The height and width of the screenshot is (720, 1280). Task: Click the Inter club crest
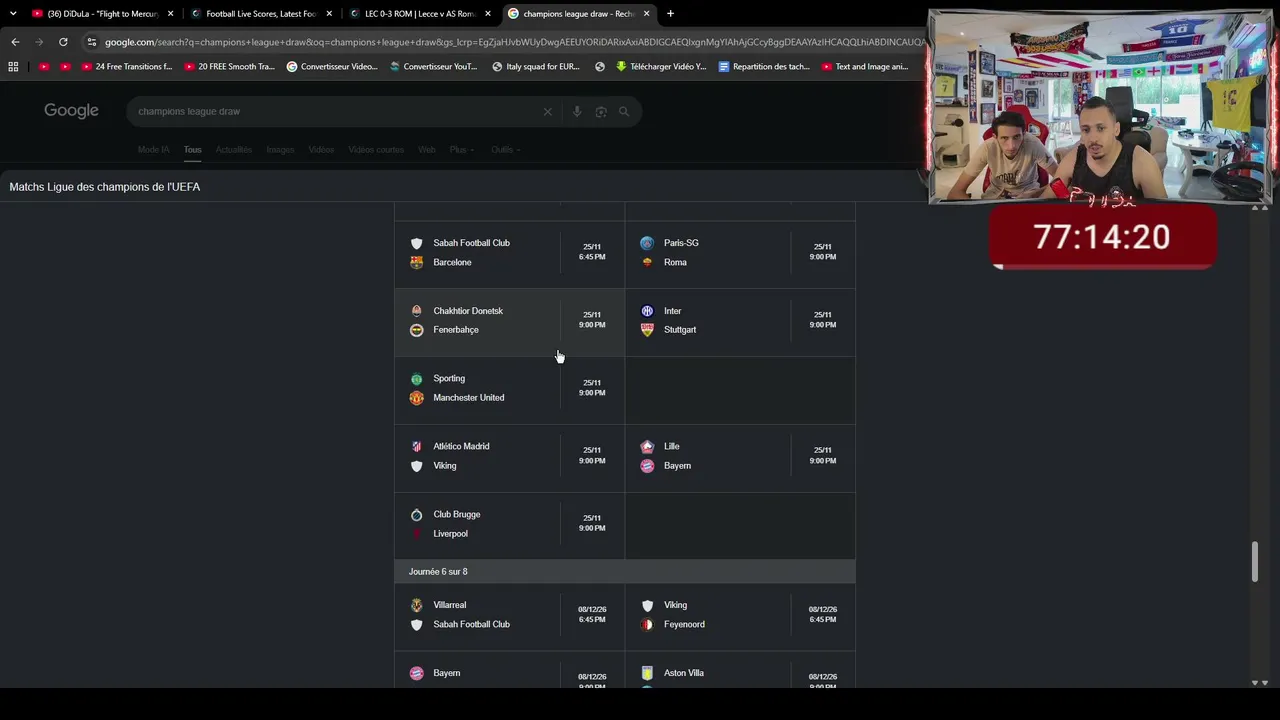pos(647,311)
